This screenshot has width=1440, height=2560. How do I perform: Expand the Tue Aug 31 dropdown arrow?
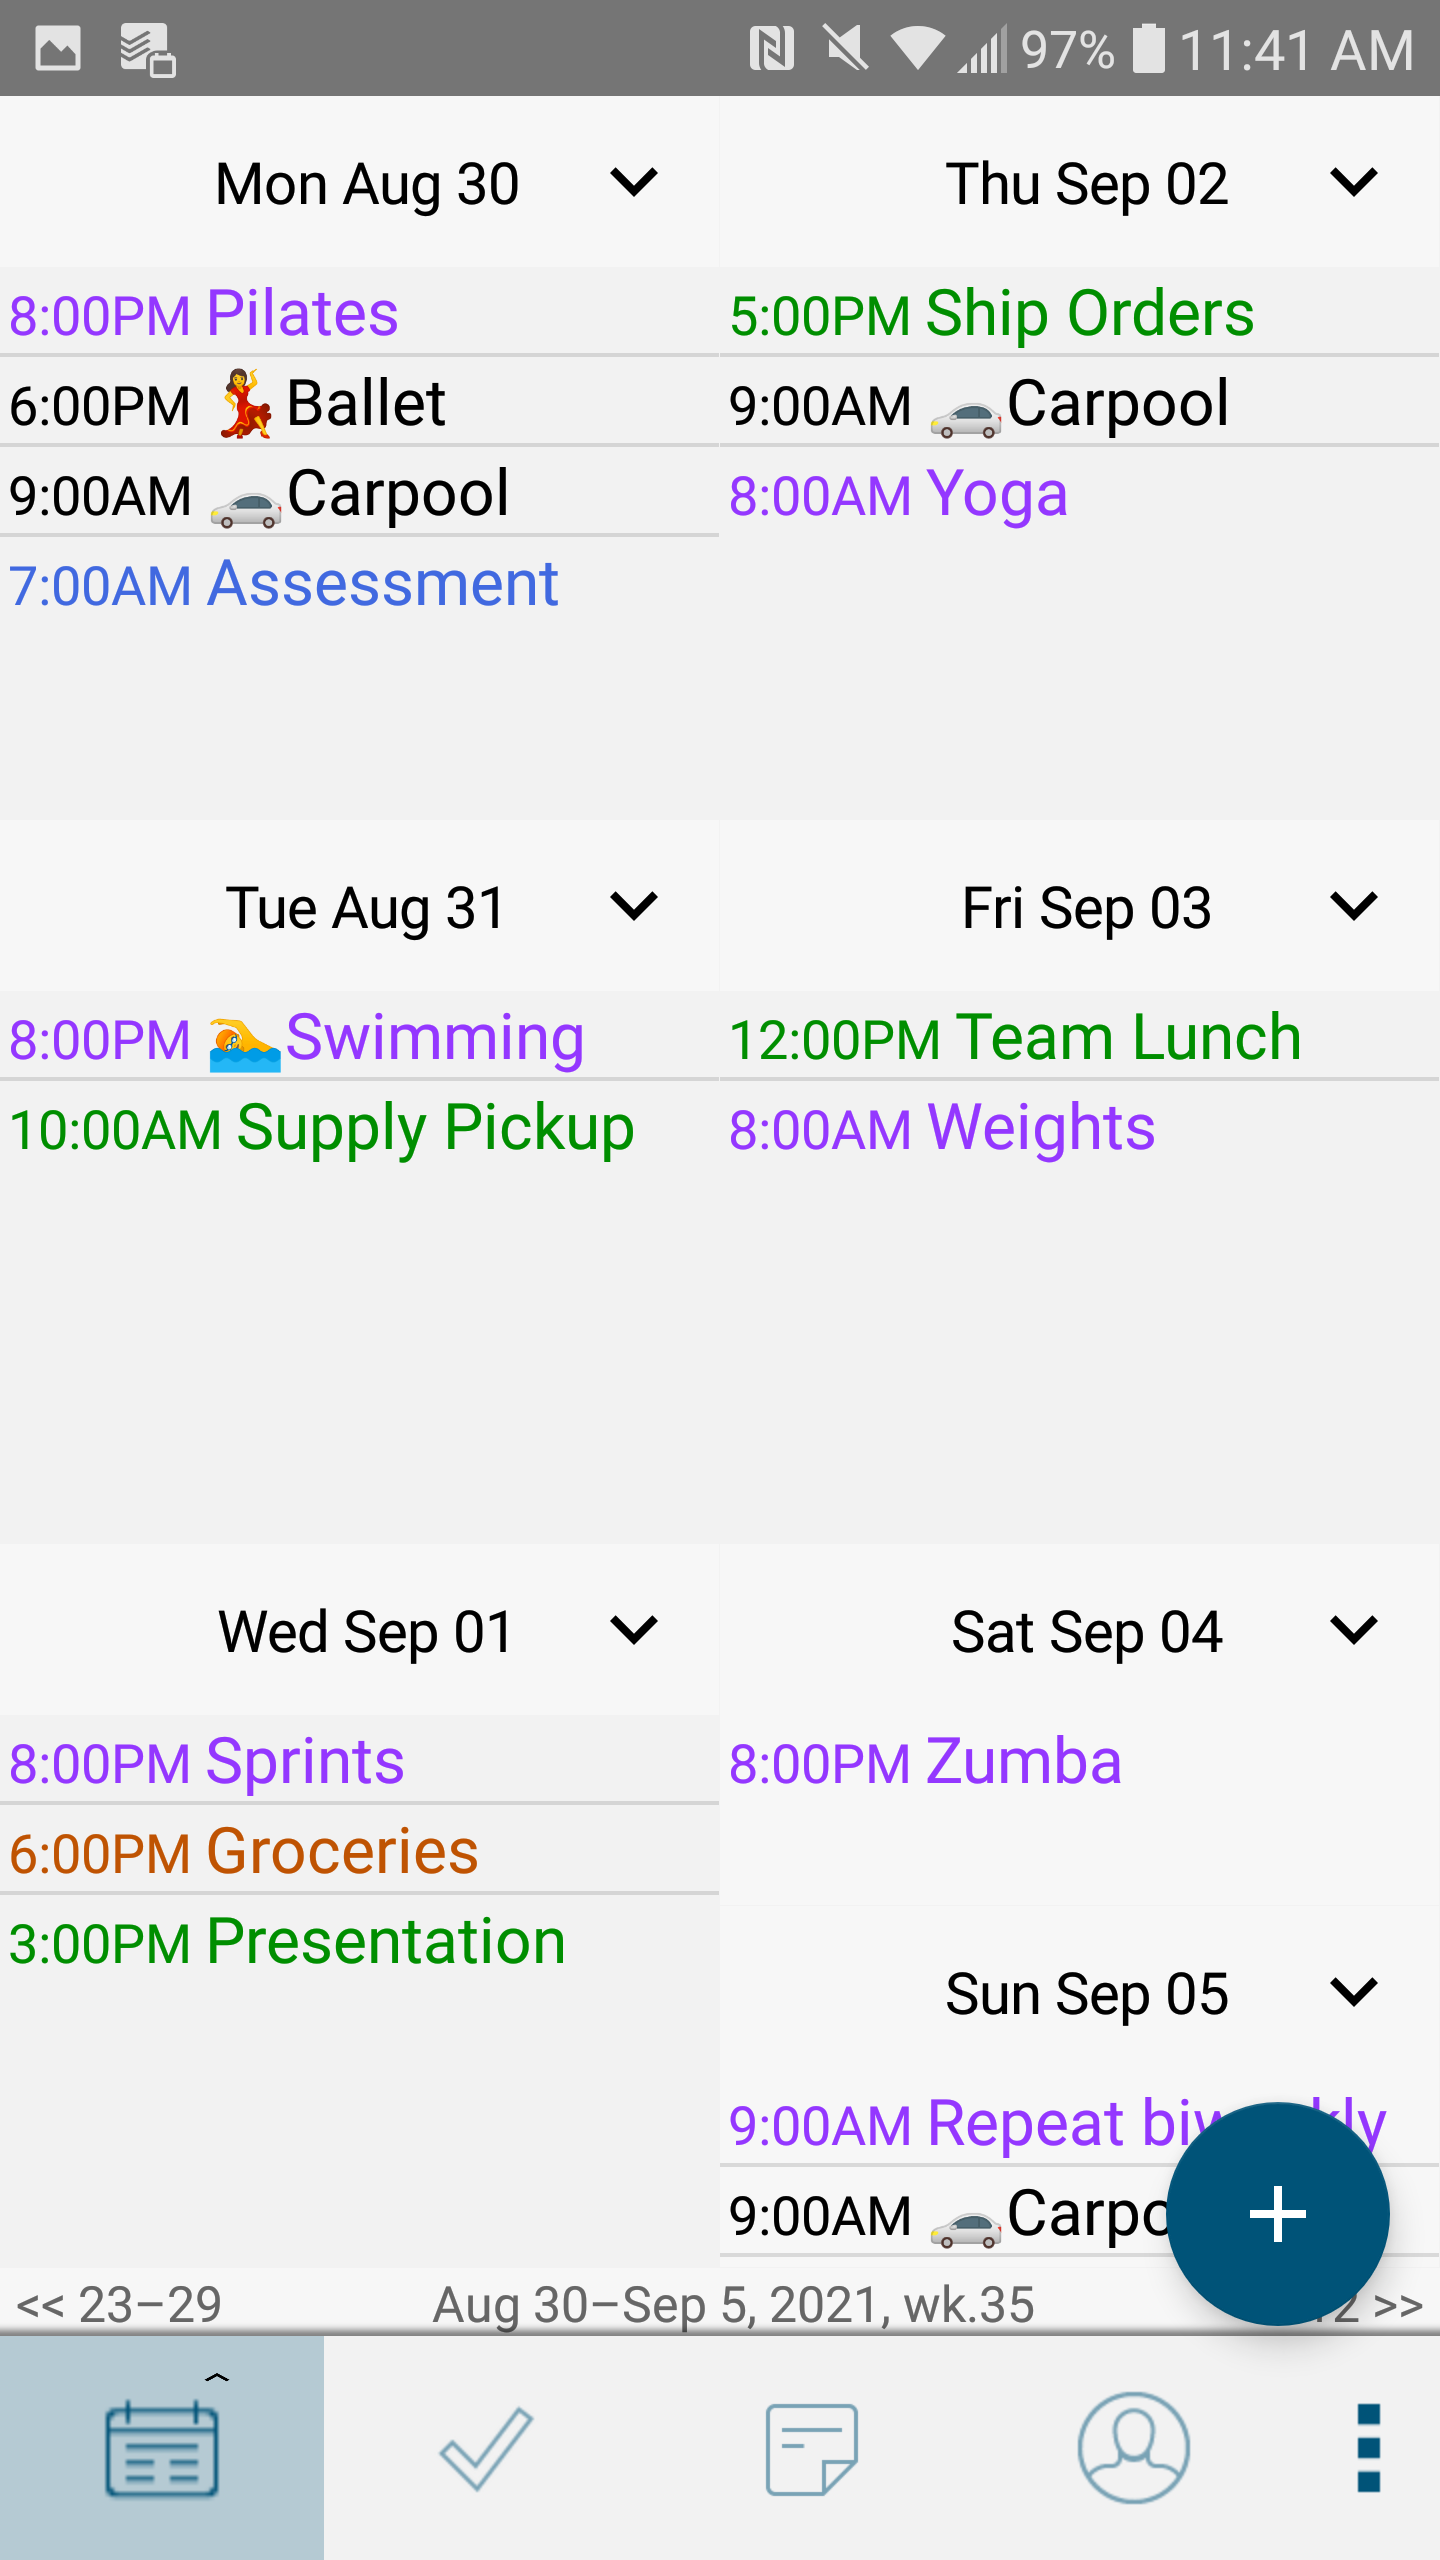tap(634, 907)
